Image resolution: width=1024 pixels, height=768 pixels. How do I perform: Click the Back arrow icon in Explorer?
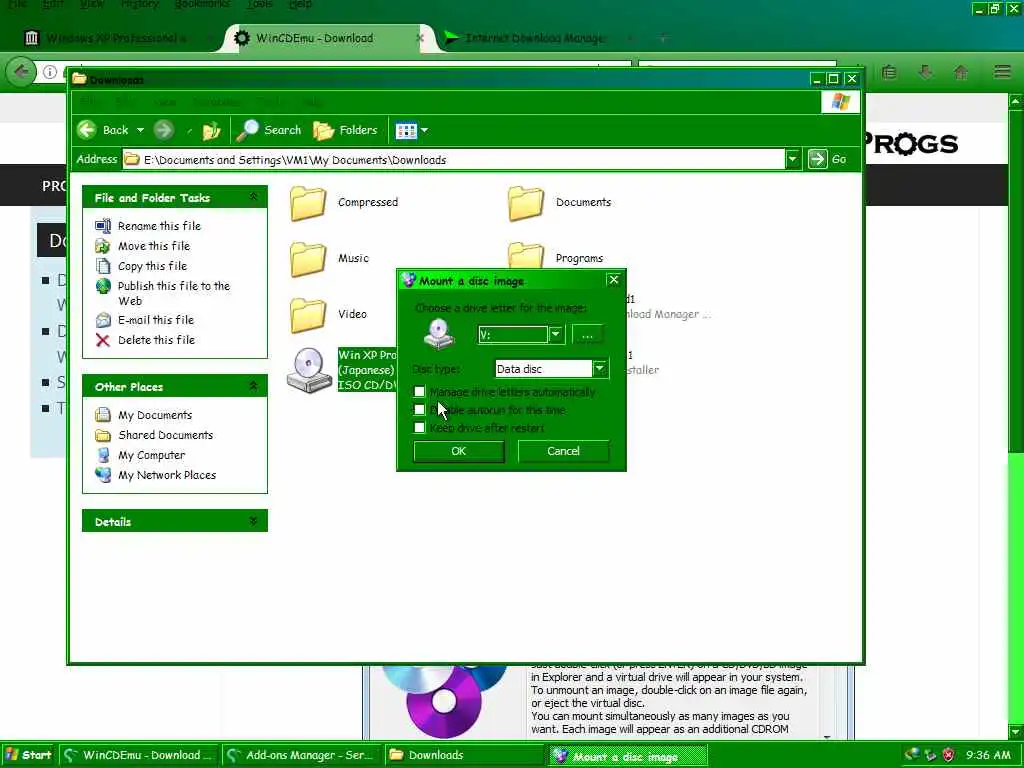pyautogui.click(x=87, y=130)
